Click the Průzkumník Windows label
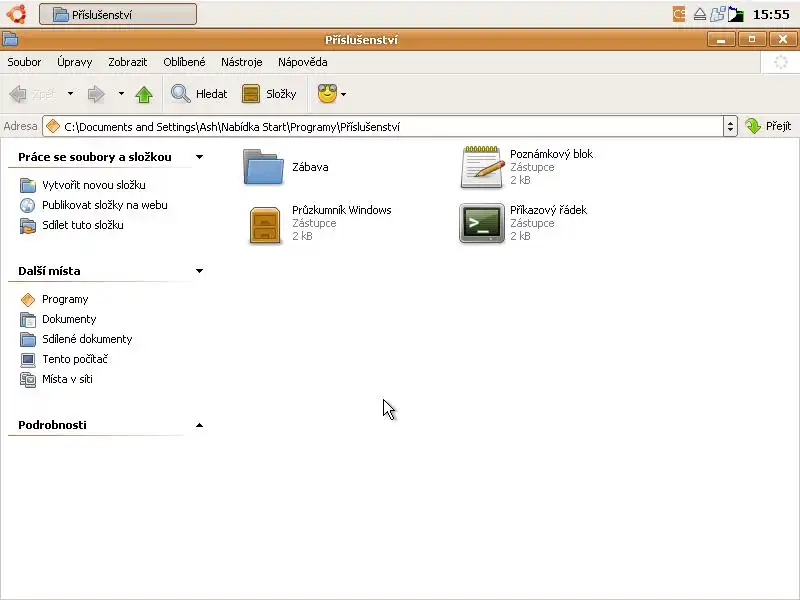This screenshot has width=800, height=600. (x=342, y=210)
